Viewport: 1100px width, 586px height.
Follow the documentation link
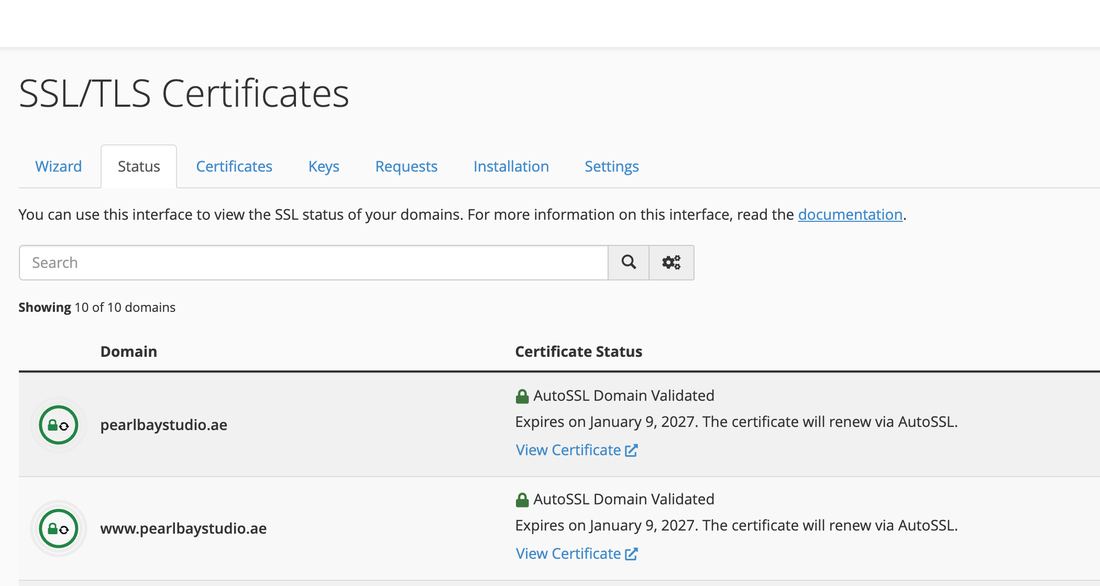coord(850,215)
